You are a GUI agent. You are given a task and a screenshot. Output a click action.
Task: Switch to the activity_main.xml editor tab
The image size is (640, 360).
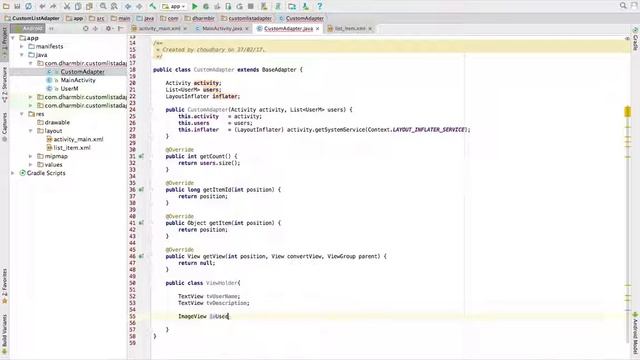[x=158, y=29]
